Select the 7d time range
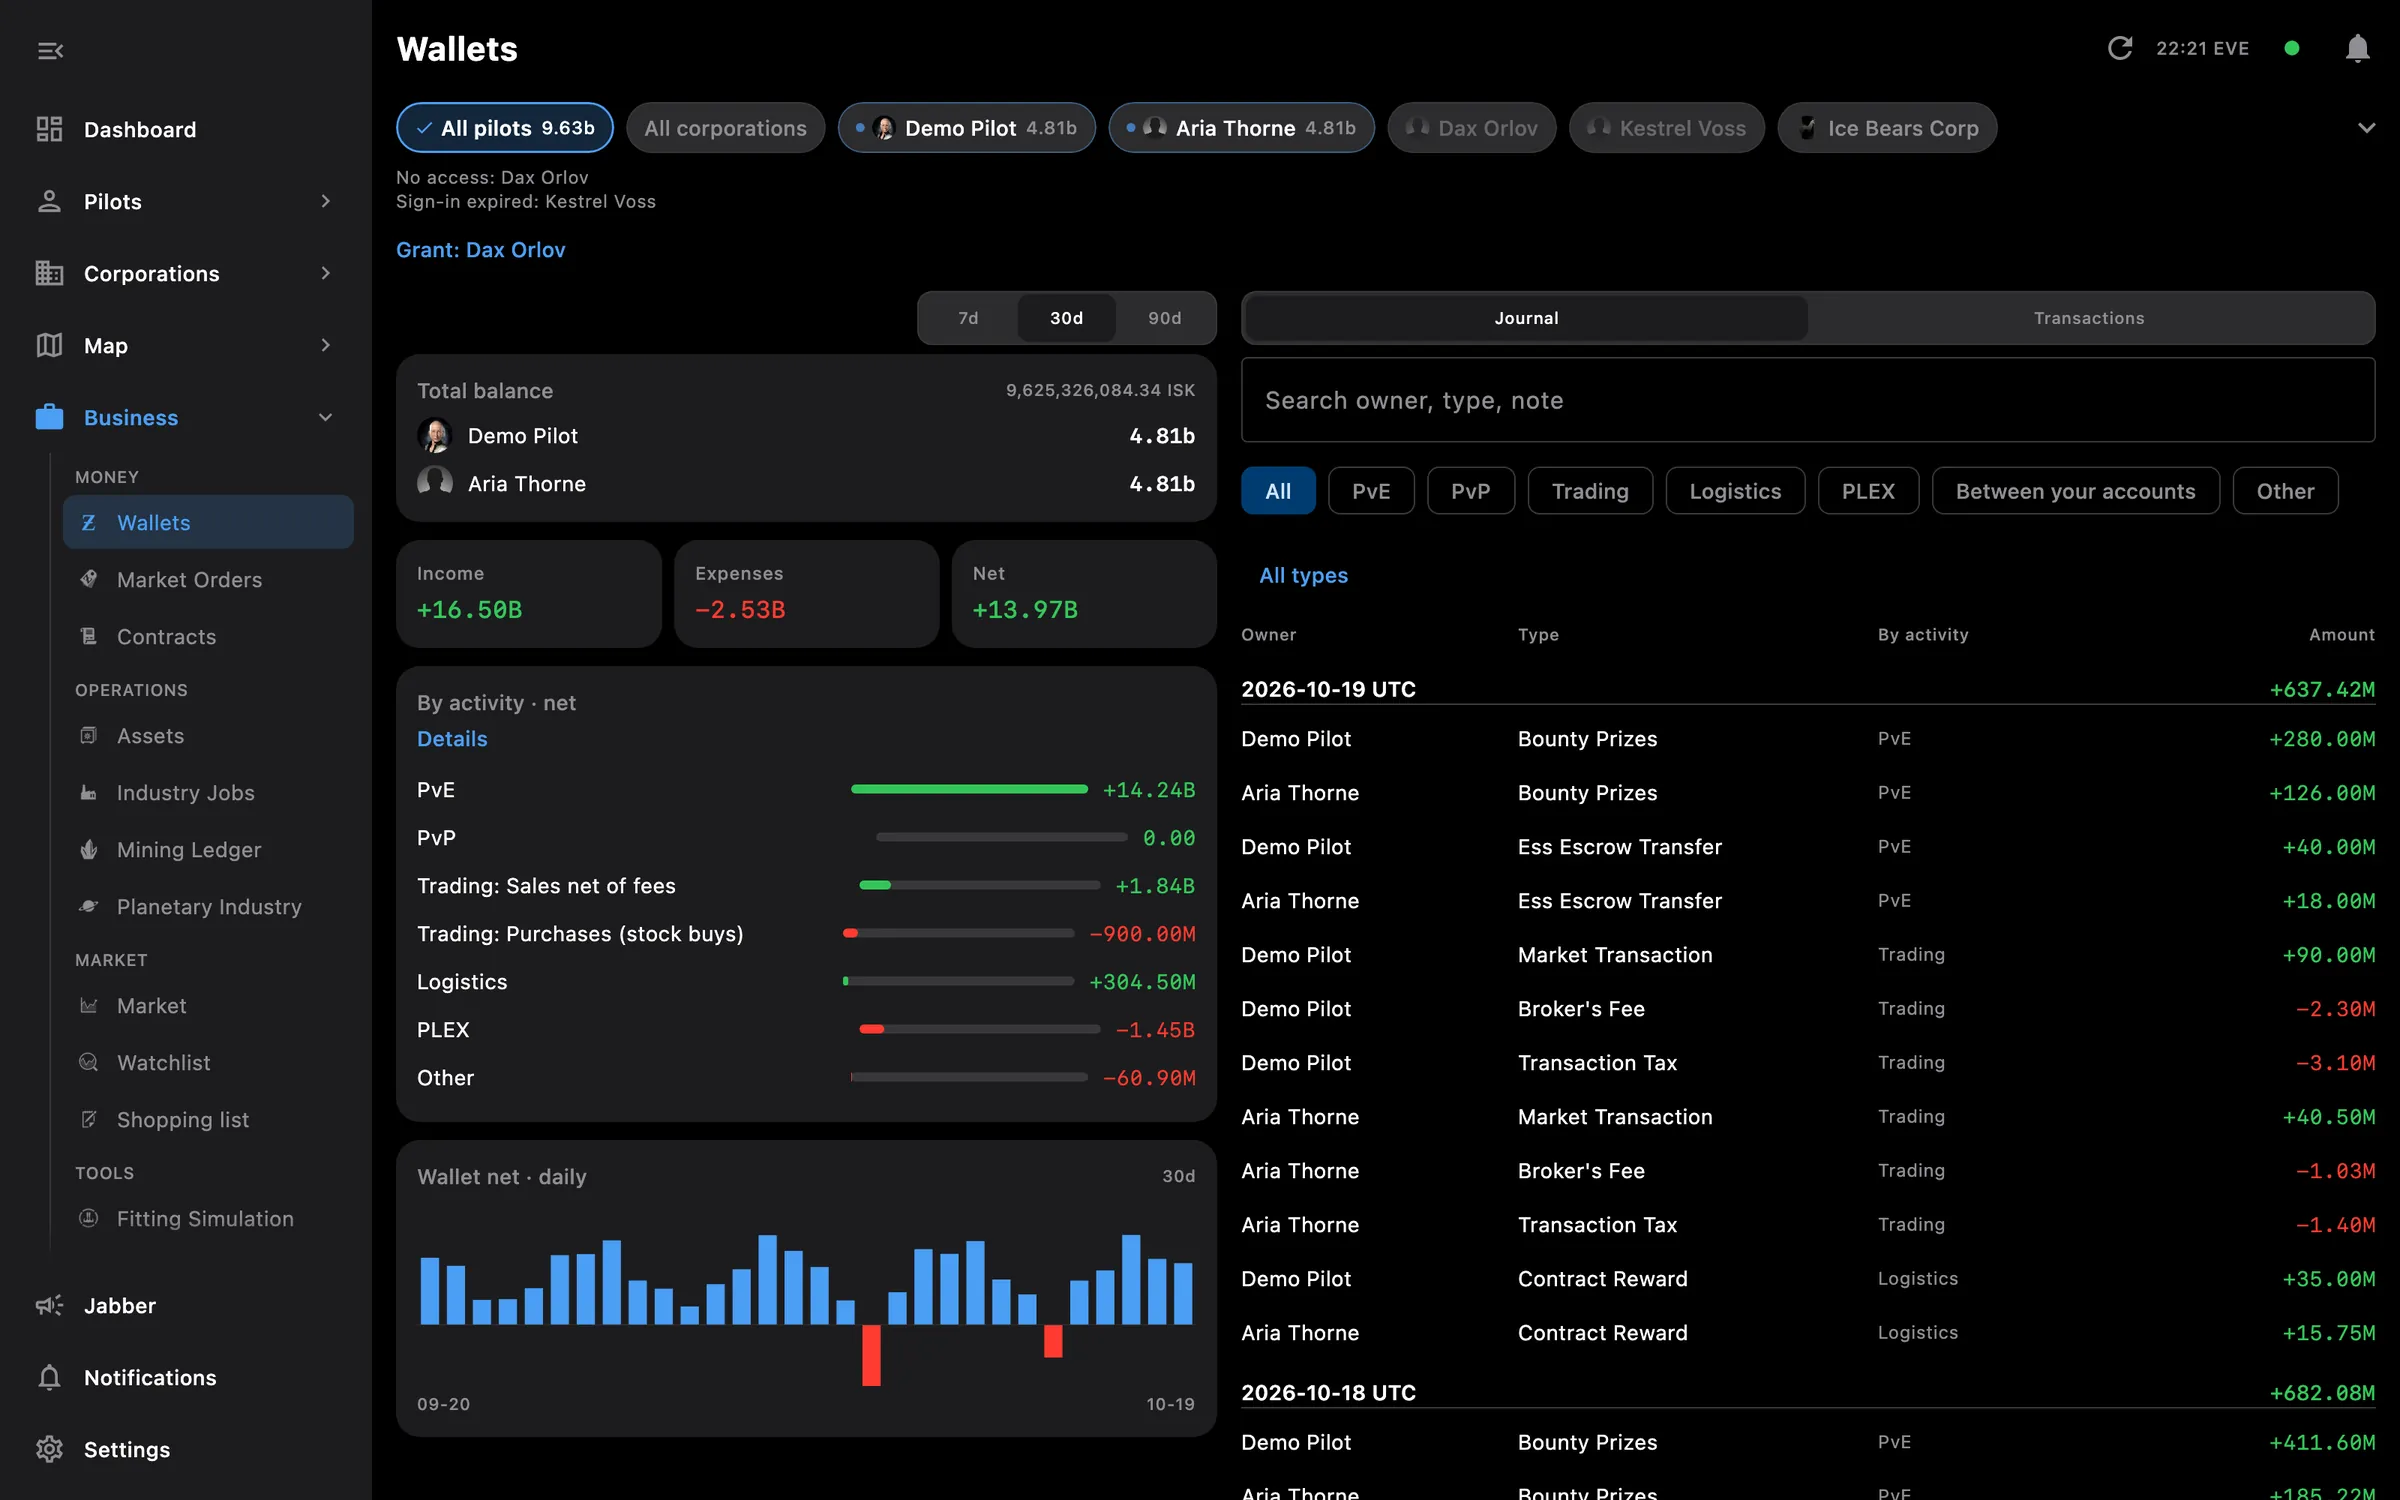Screen dimensions: 2400x1500 click(968, 318)
